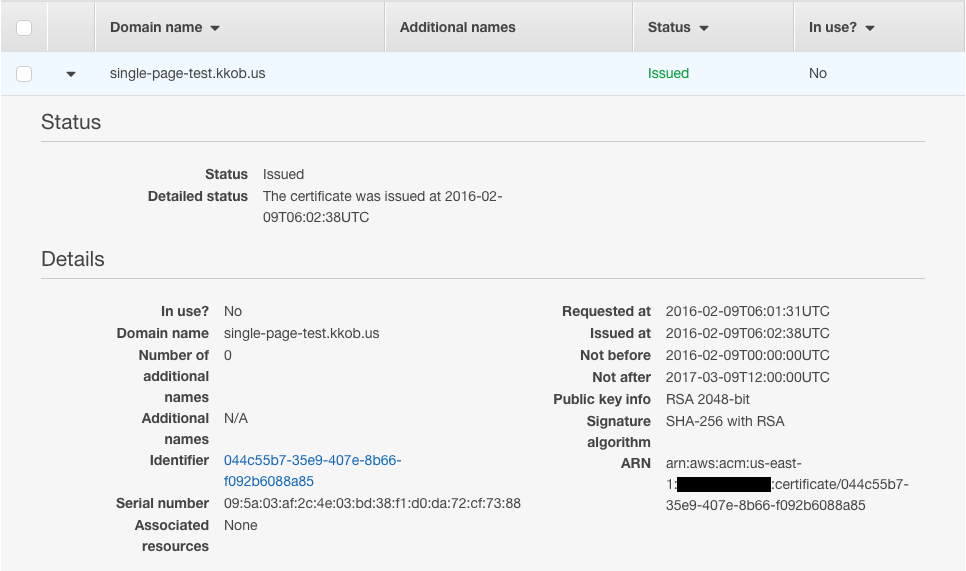Viewport: 966px width, 571px height.
Task: Click the SHA-256 with RSA signature value
Action: tap(725, 421)
